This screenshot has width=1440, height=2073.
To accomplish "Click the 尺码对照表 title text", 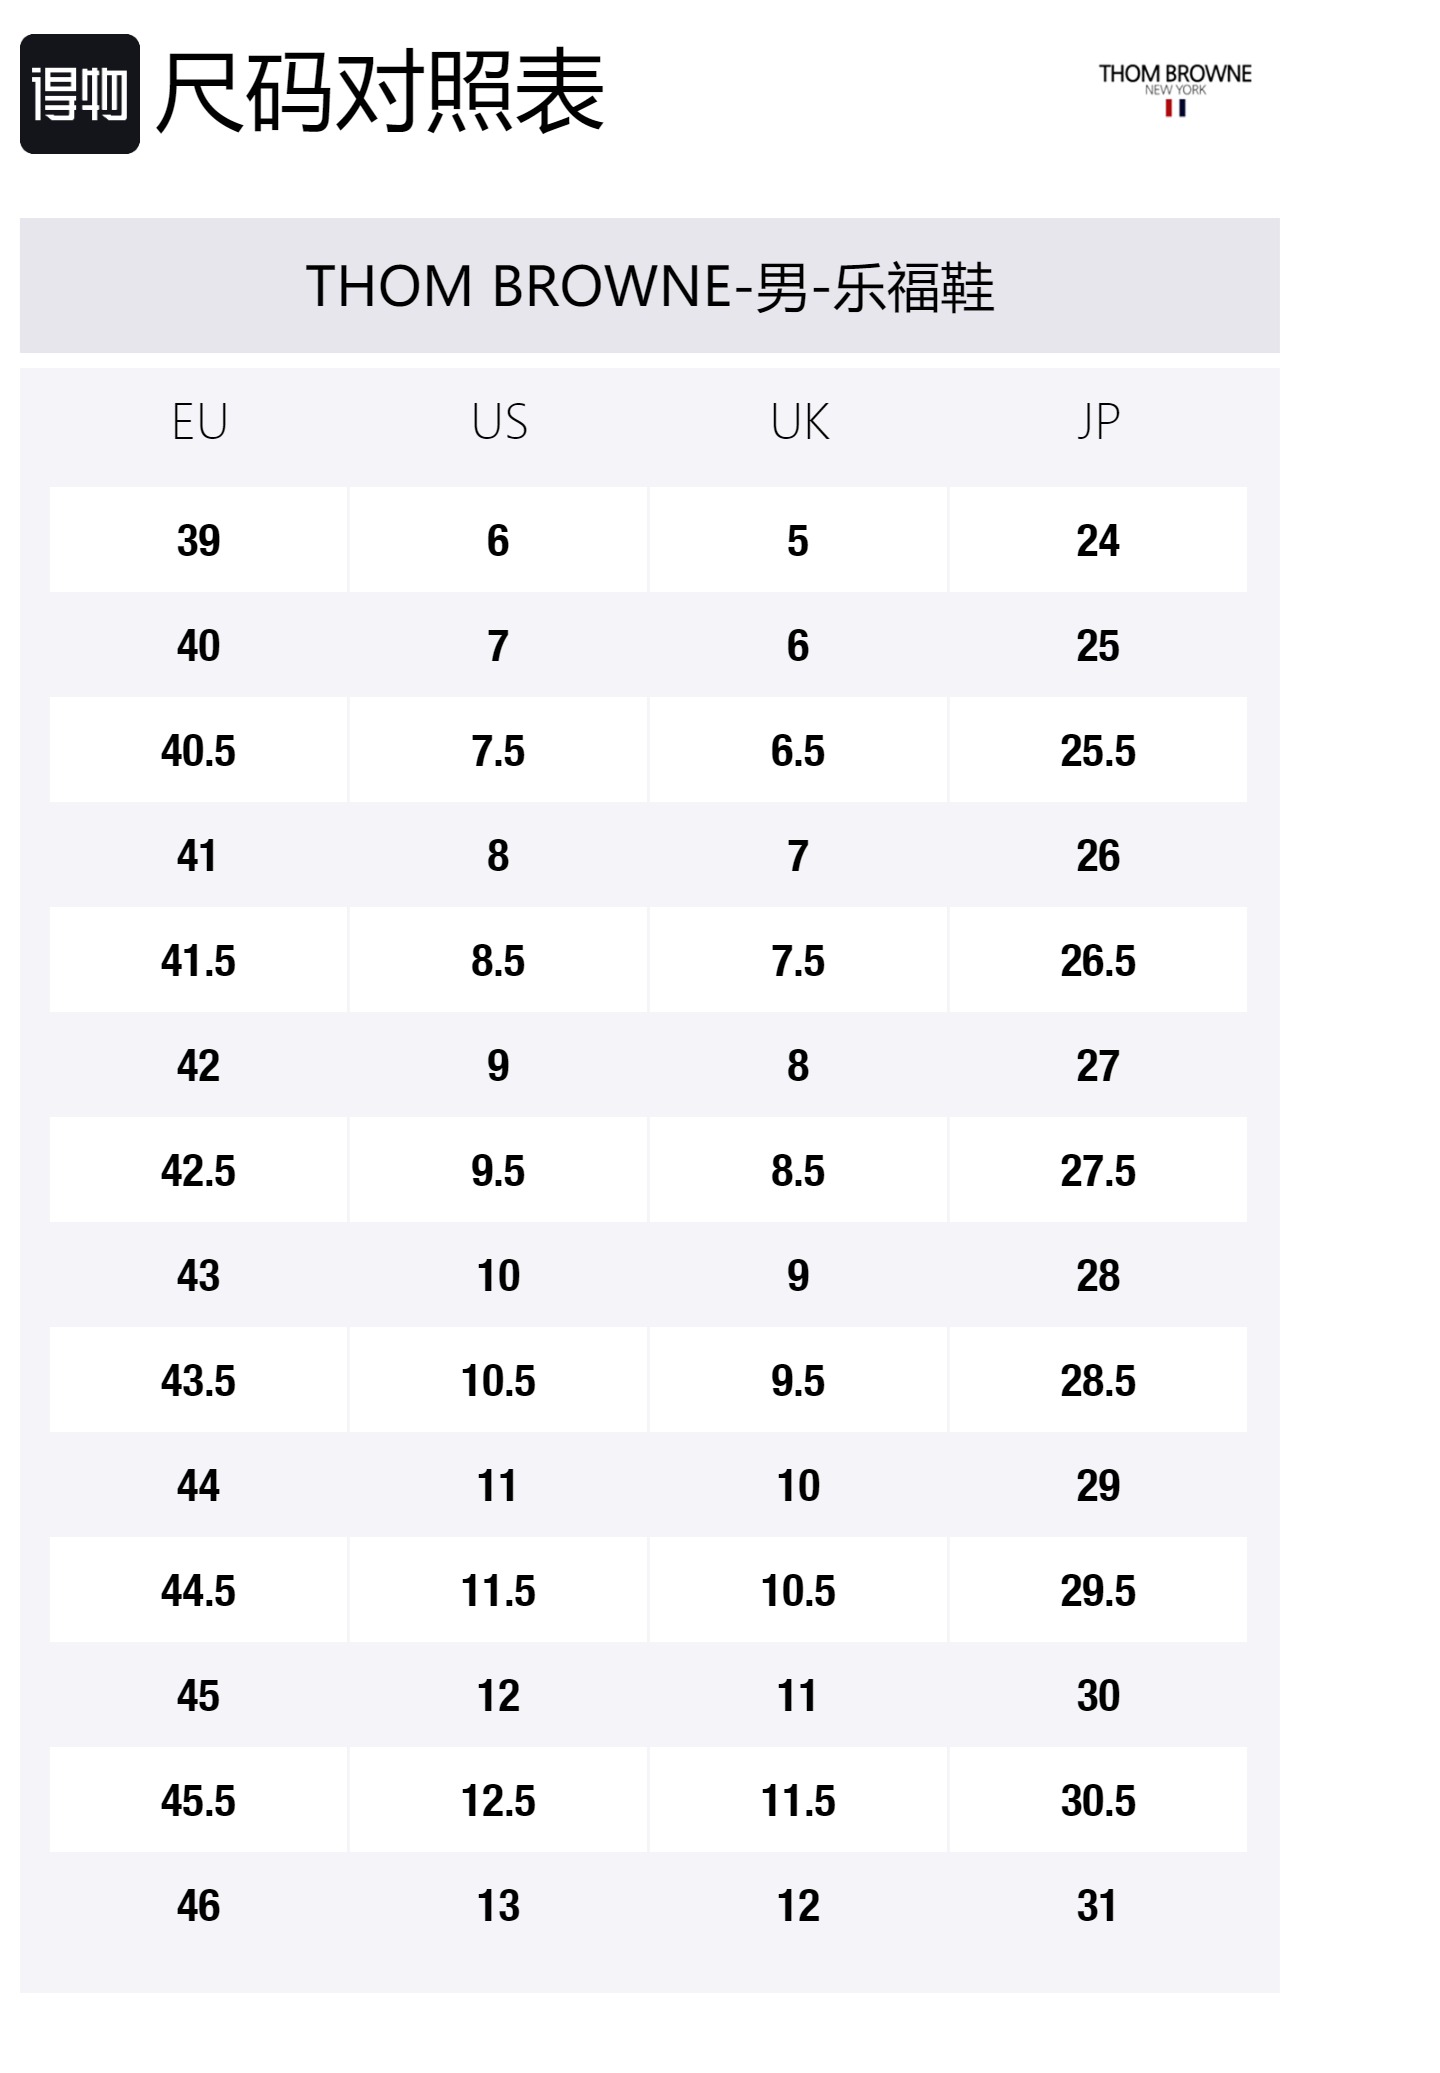I will [x=380, y=92].
